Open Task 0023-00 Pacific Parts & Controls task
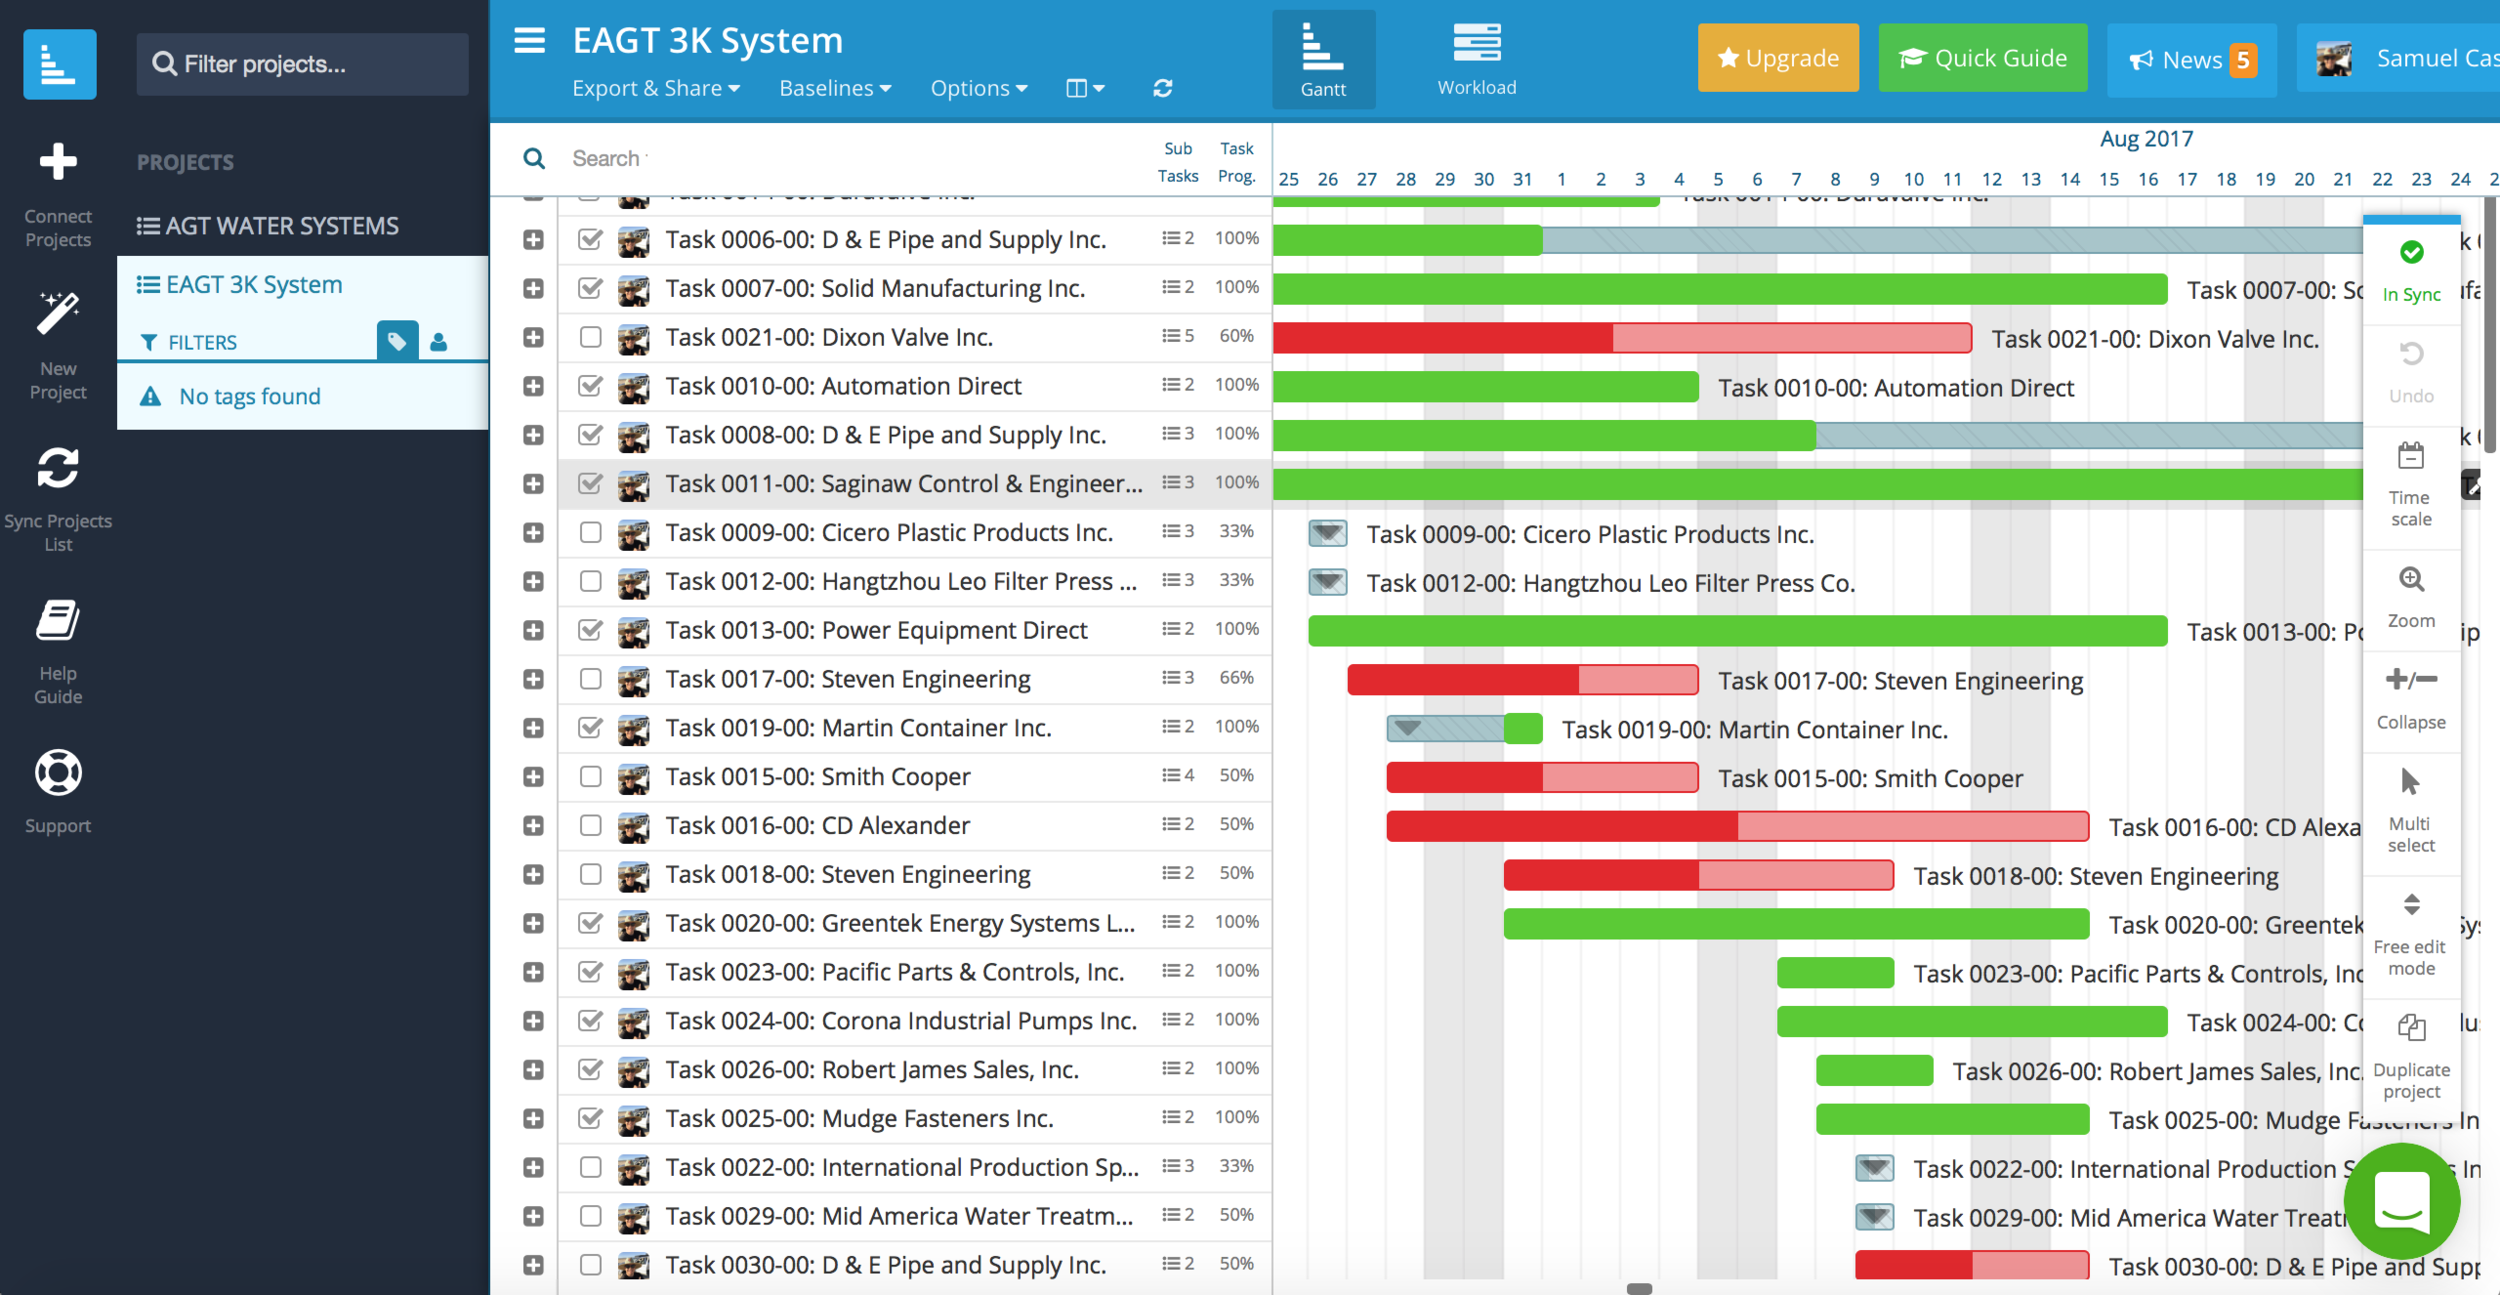 pyautogui.click(x=894, y=972)
